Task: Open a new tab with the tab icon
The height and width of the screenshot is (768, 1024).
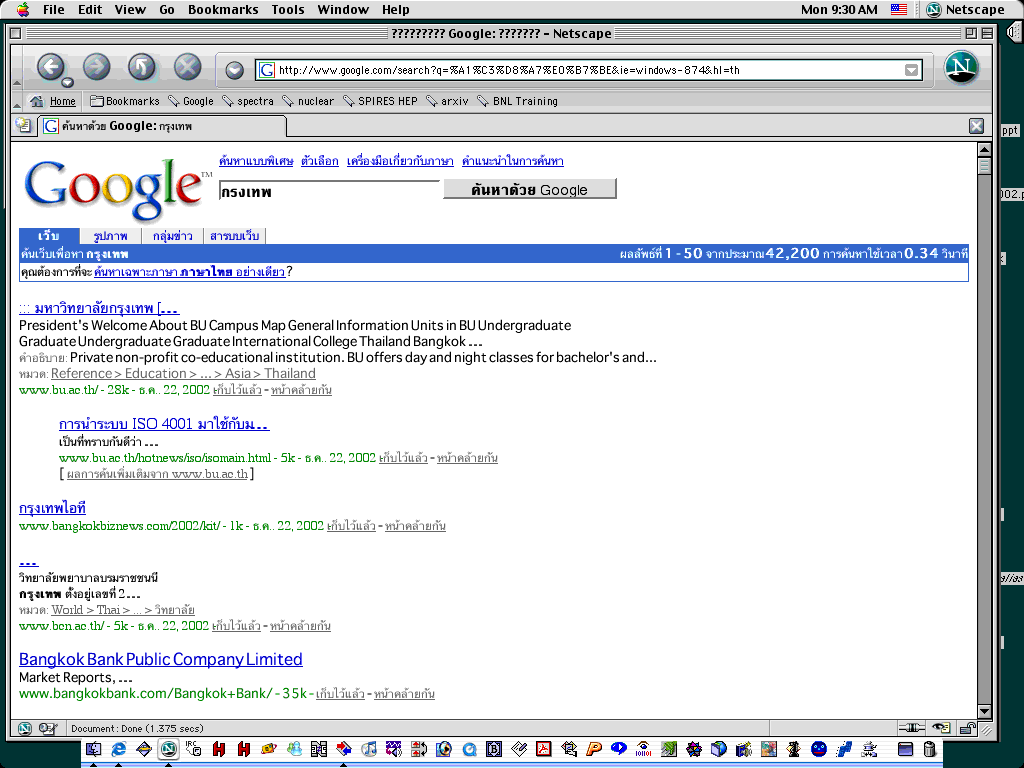Action: coord(24,125)
